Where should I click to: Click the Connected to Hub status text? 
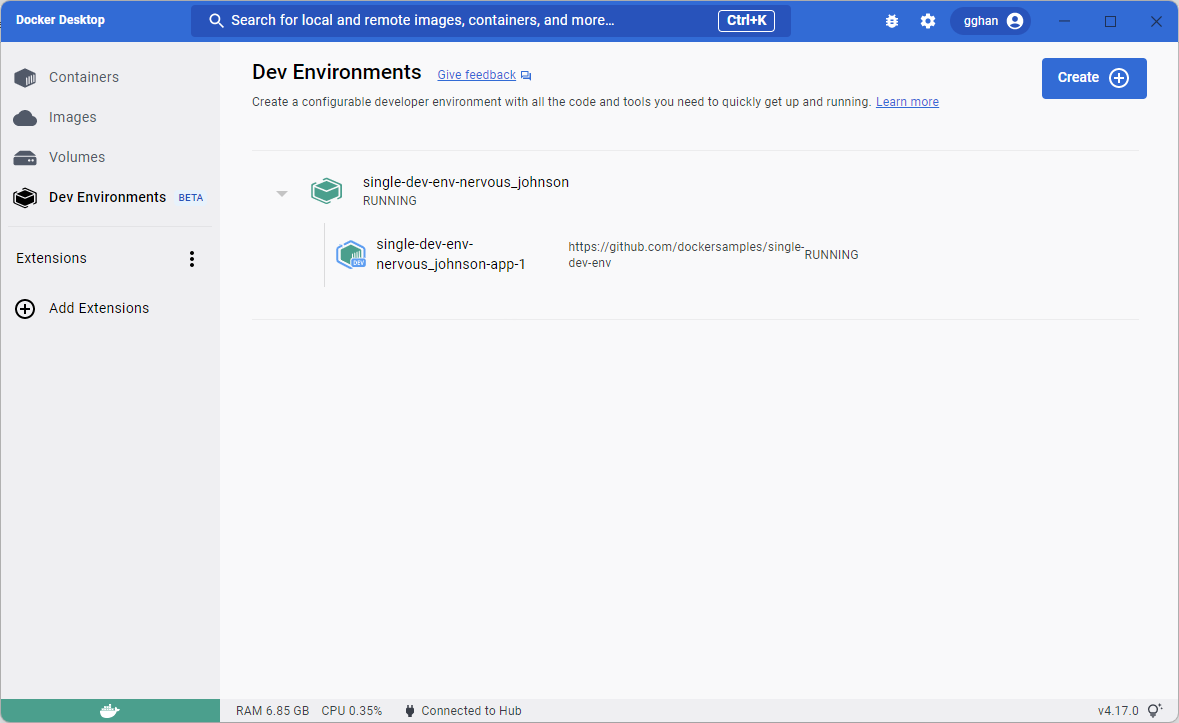471,710
